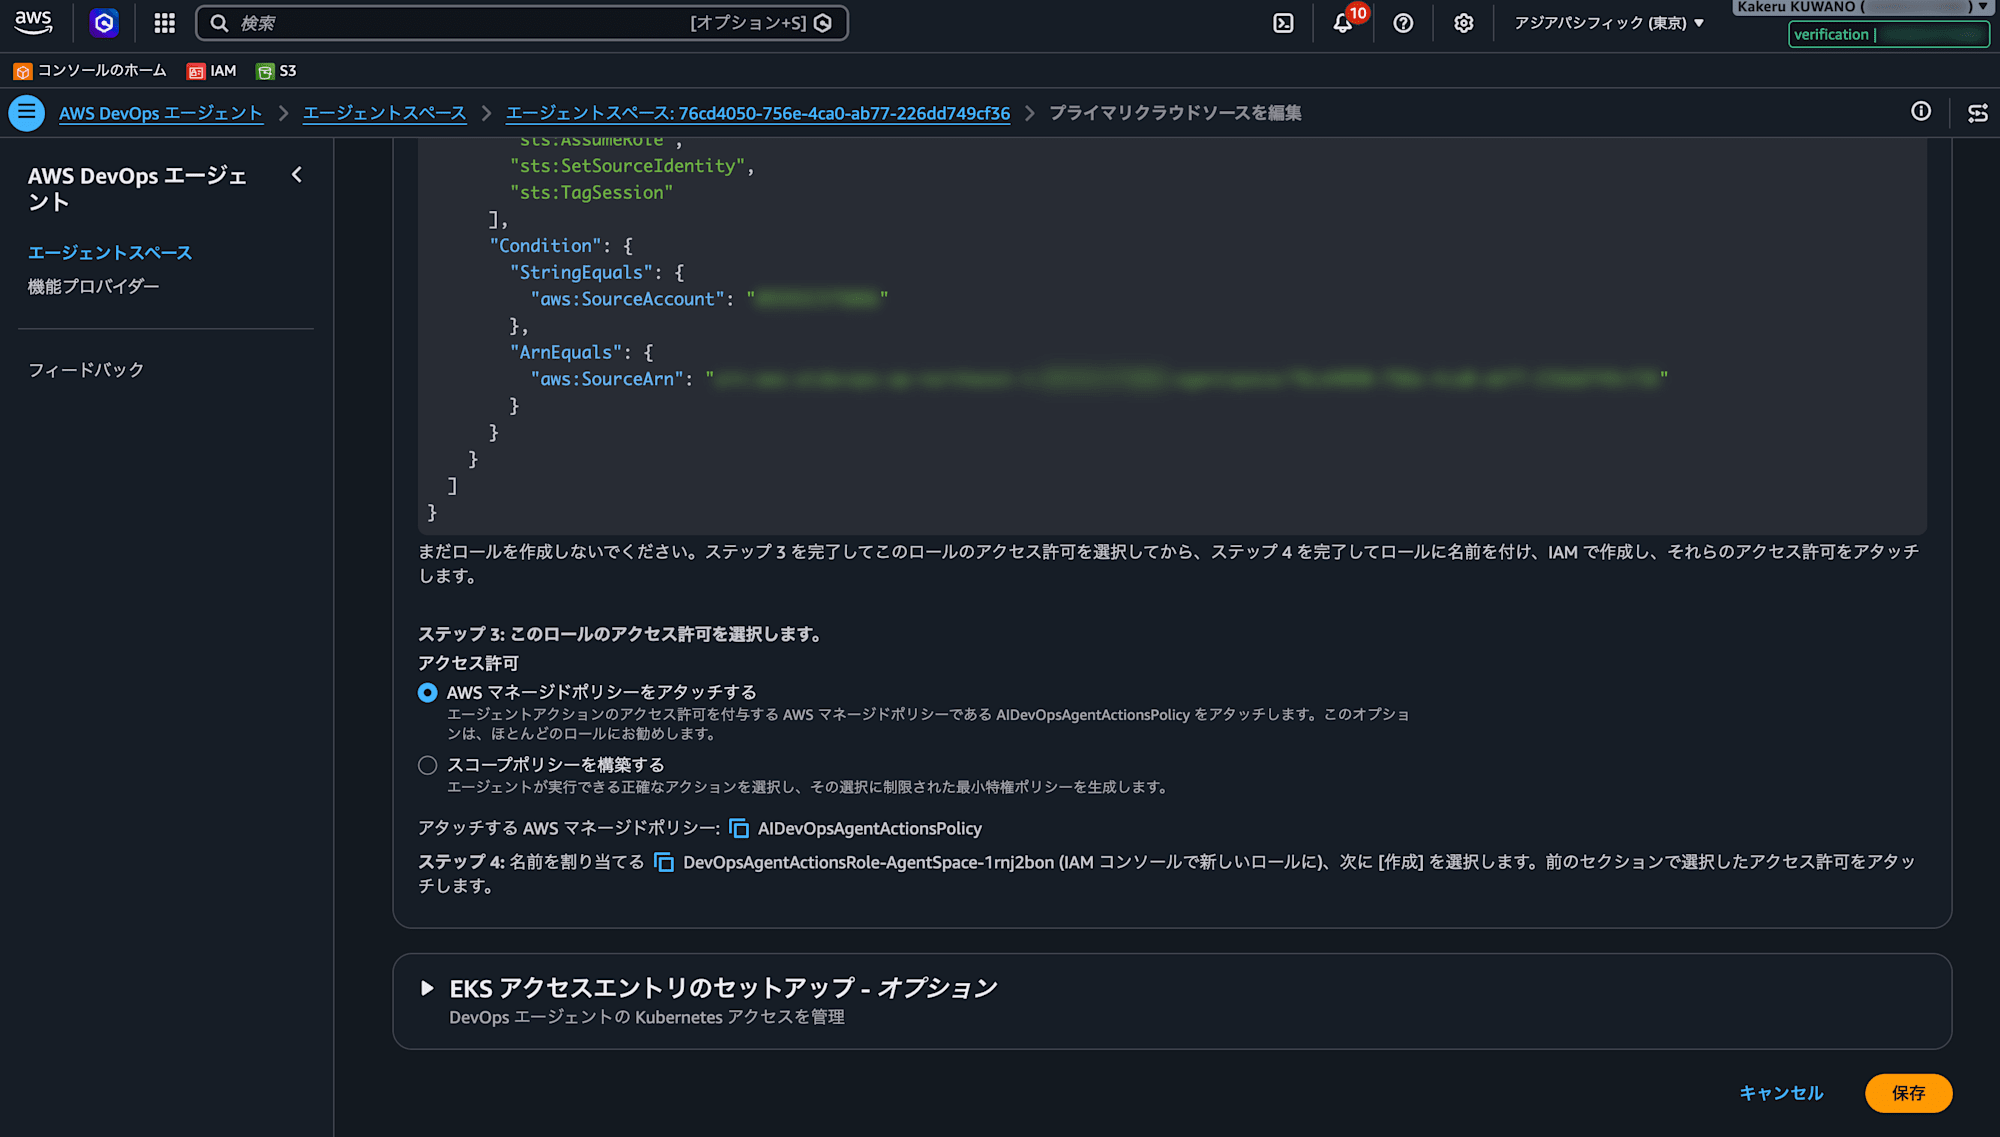The height and width of the screenshot is (1137, 2000).
Task: Open the help question mark menu
Action: coord(1403,23)
